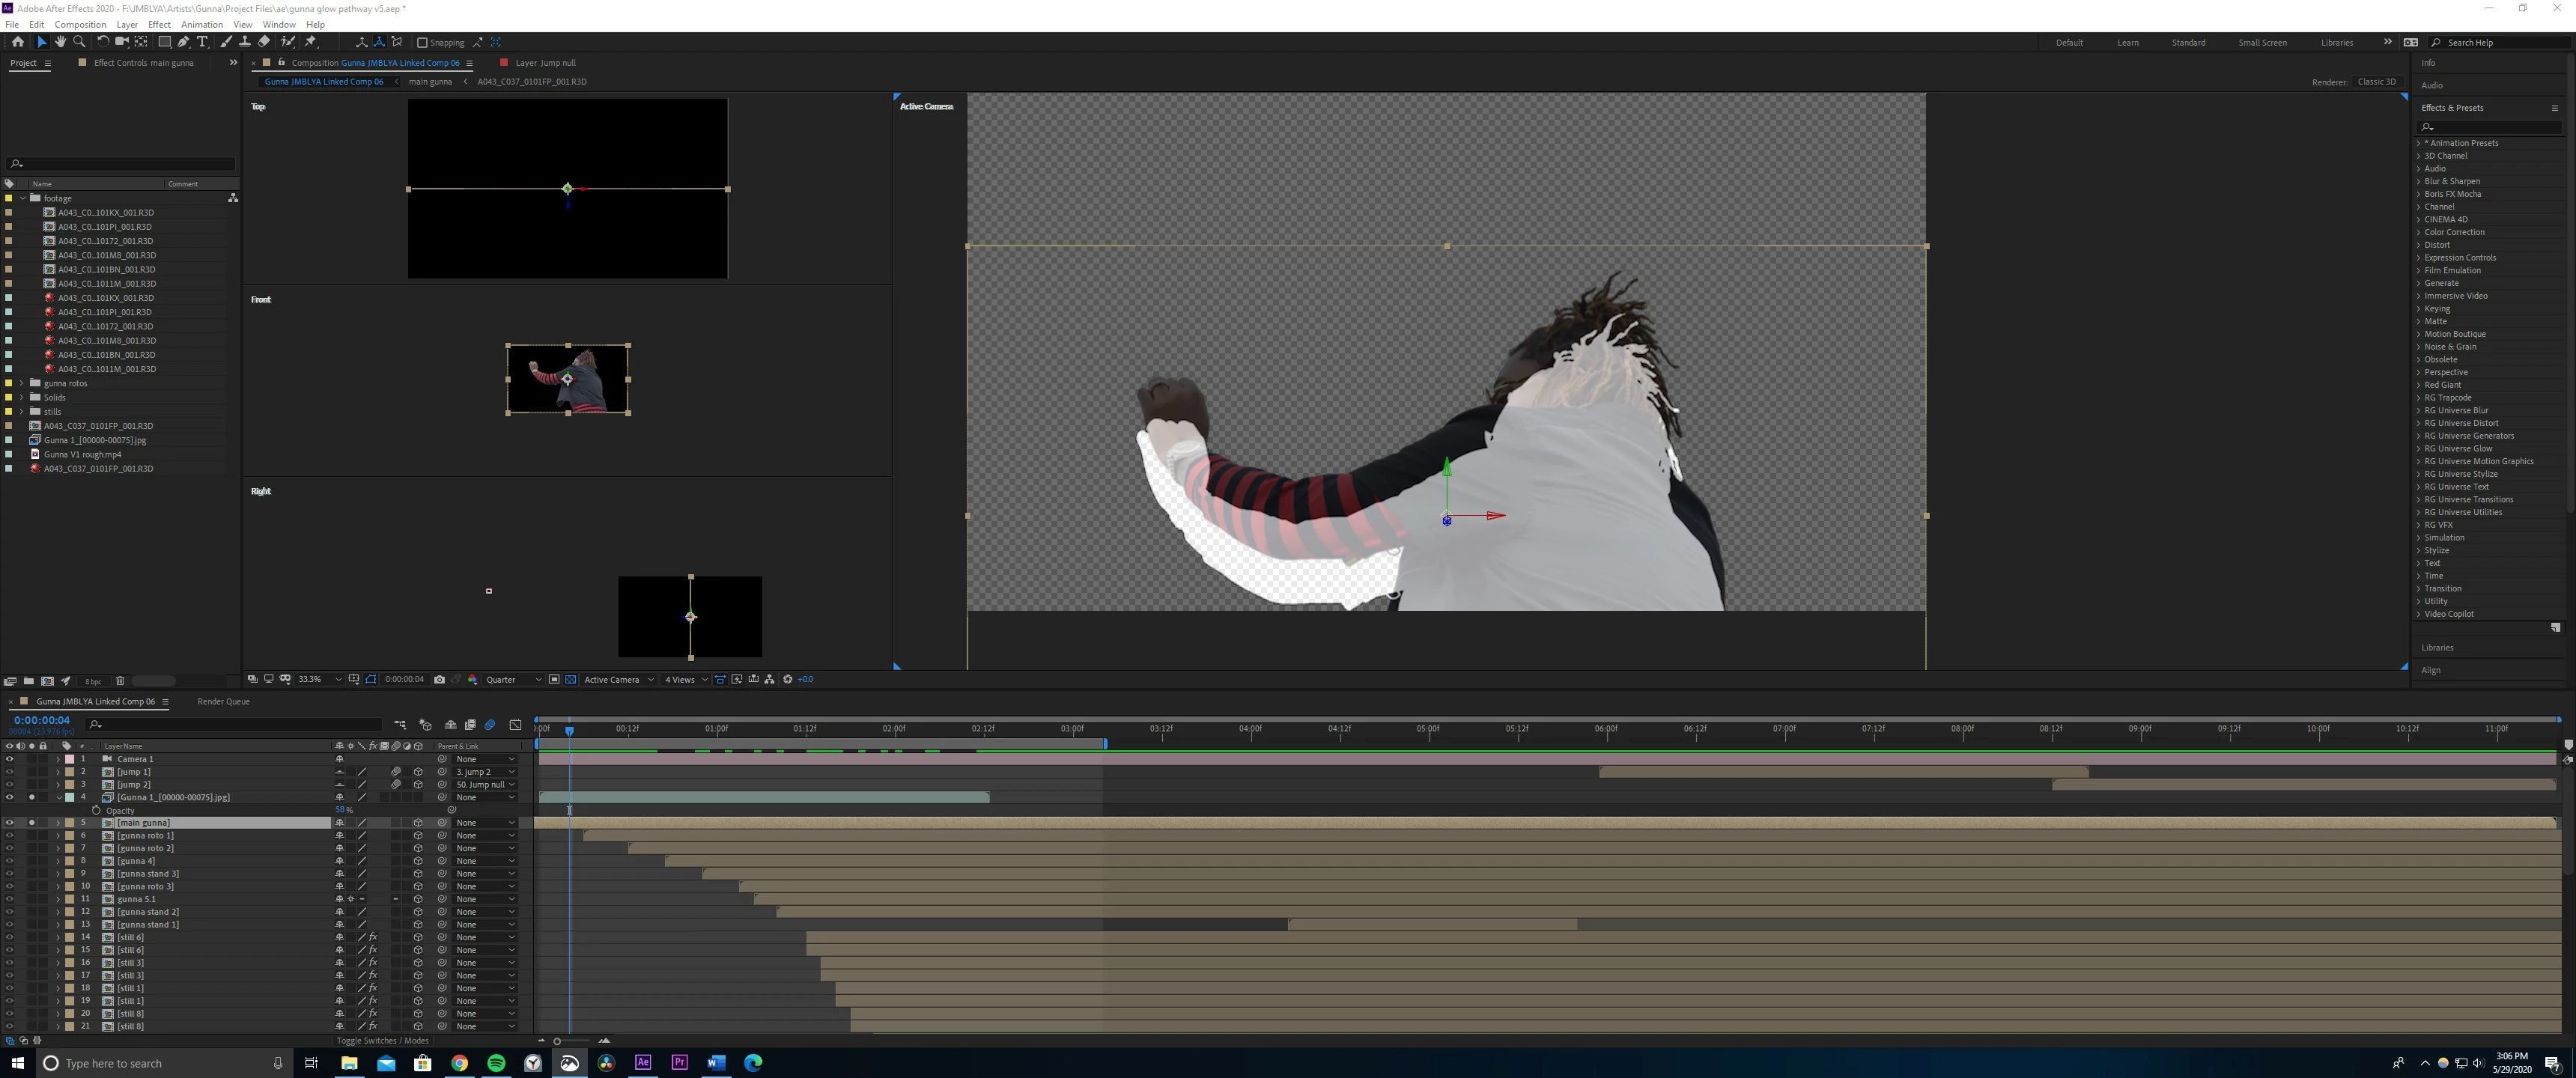The image size is (2576, 1078).
Task: Open the Quarter resolution dropdown
Action: point(513,680)
